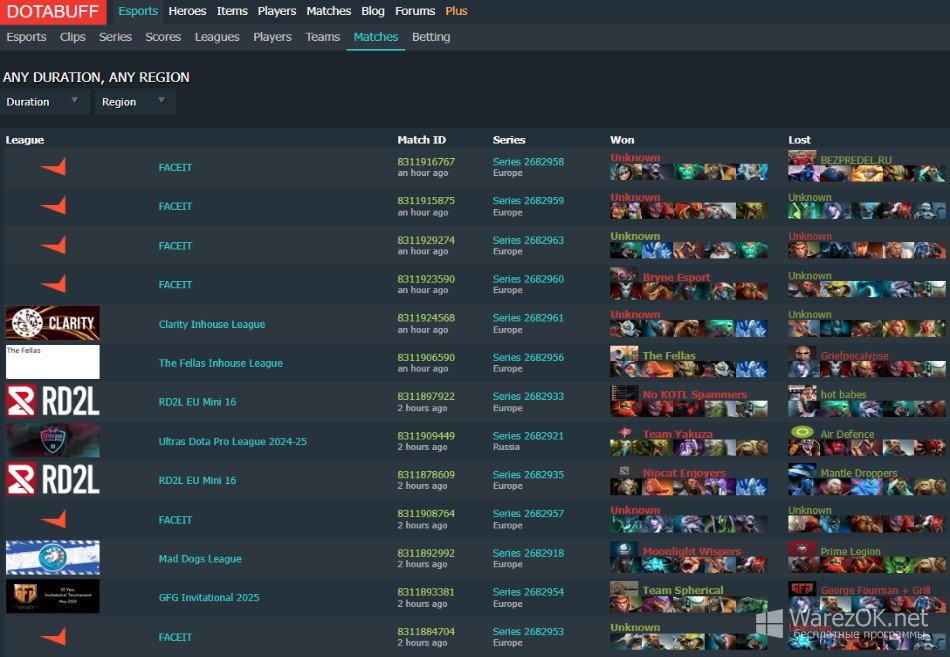Open the Matches menu in top navigation

tap(329, 11)
